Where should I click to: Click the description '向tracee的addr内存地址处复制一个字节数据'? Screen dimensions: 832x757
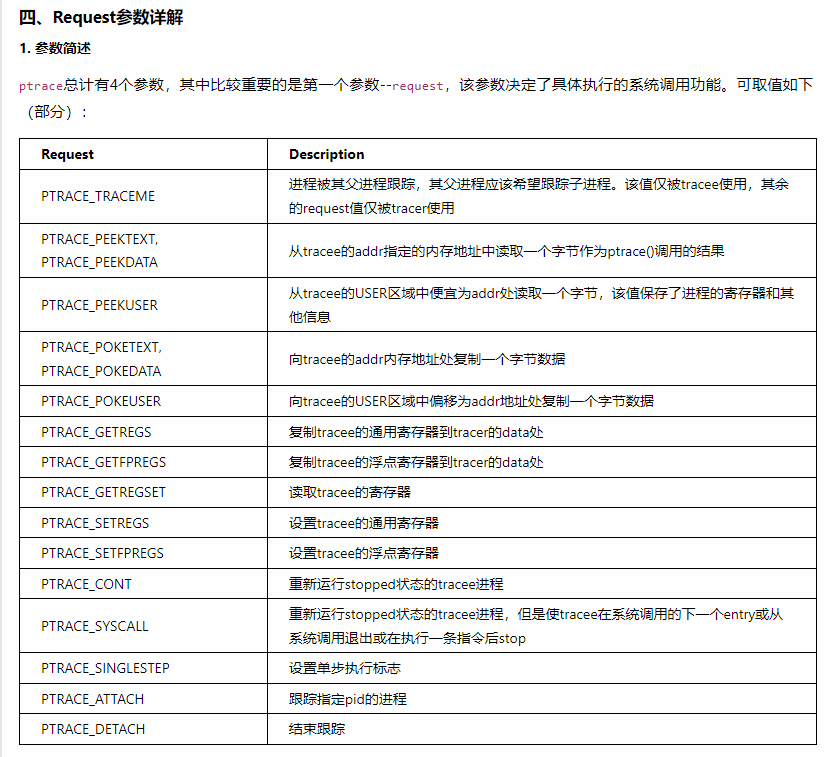coord(427,359)
